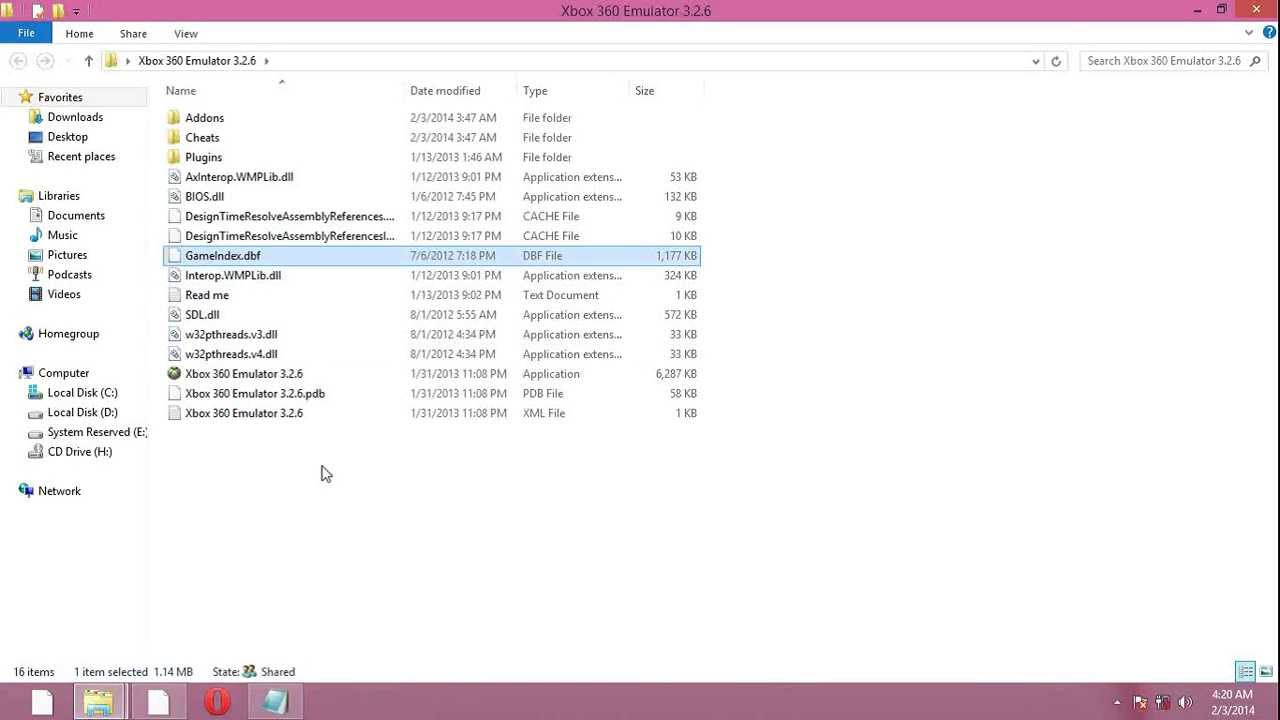This screenshot has width=1280, height=720.
Task: Open Downloads in Favorites
Action: [x=75, y=117]
